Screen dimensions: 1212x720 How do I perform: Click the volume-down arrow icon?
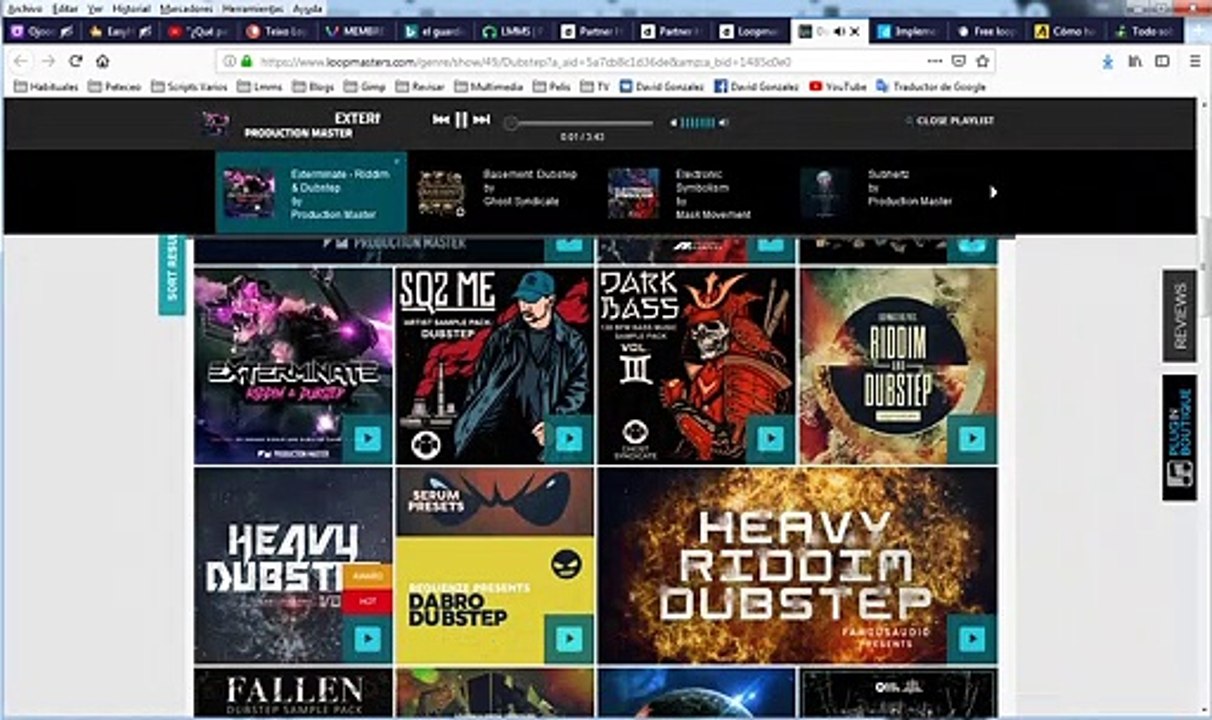[674, 123]
